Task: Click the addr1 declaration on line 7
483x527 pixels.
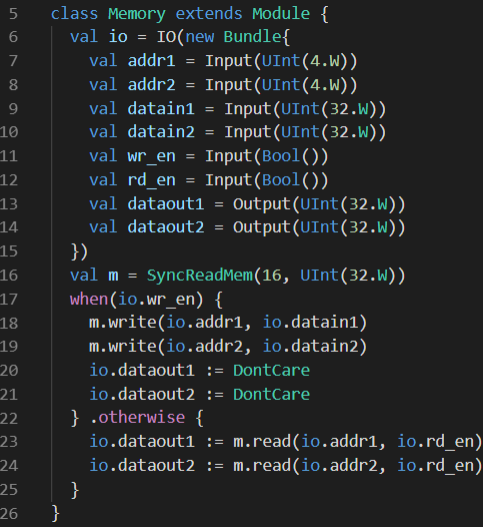Action: tap(151, 61)
